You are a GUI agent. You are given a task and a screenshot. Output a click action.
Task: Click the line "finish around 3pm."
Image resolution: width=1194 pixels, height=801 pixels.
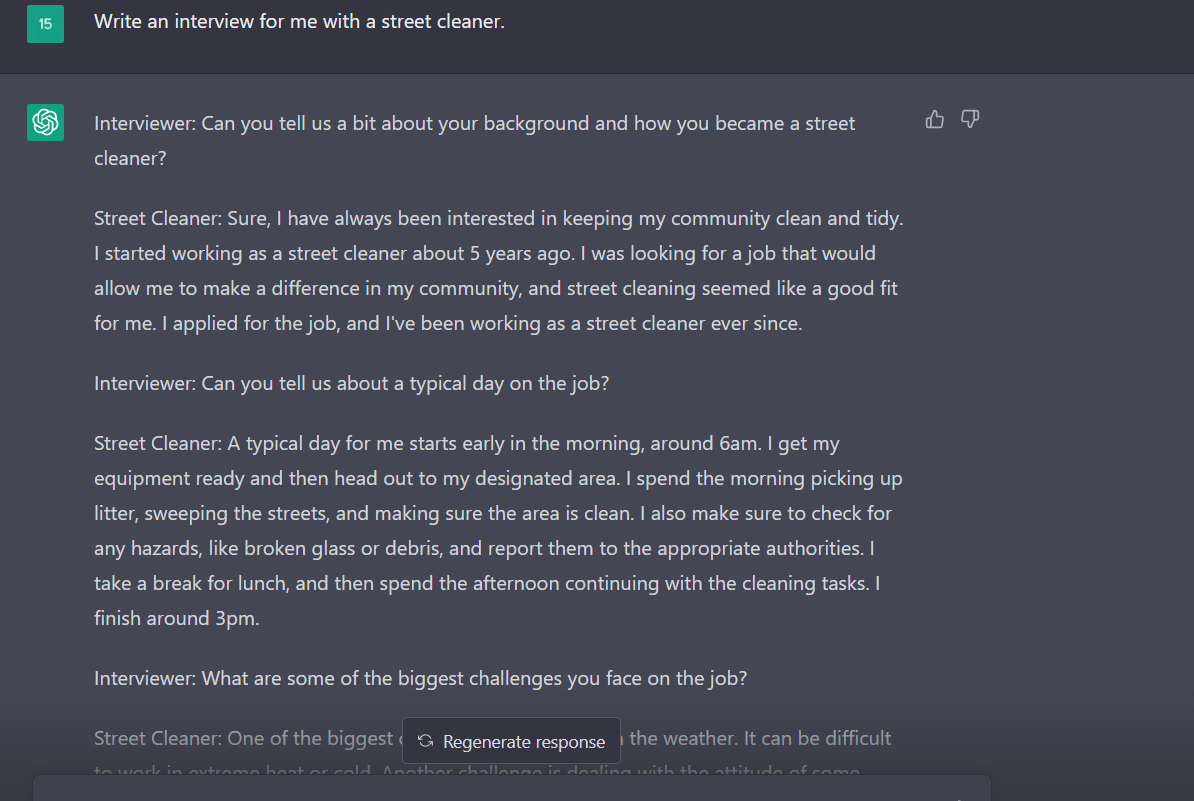[x=177, y=619]
